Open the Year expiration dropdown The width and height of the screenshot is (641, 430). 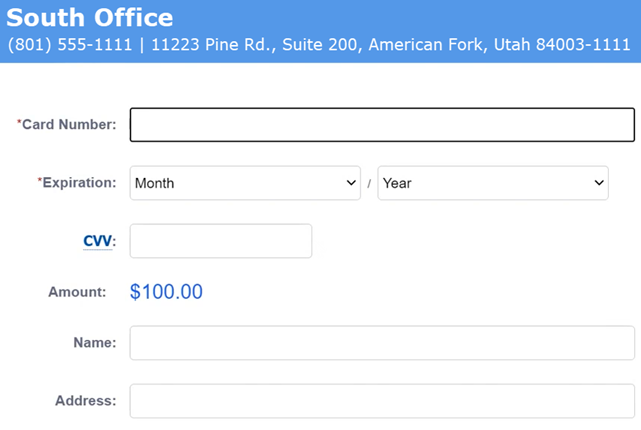pyautogui.click(x=492, y=183)
